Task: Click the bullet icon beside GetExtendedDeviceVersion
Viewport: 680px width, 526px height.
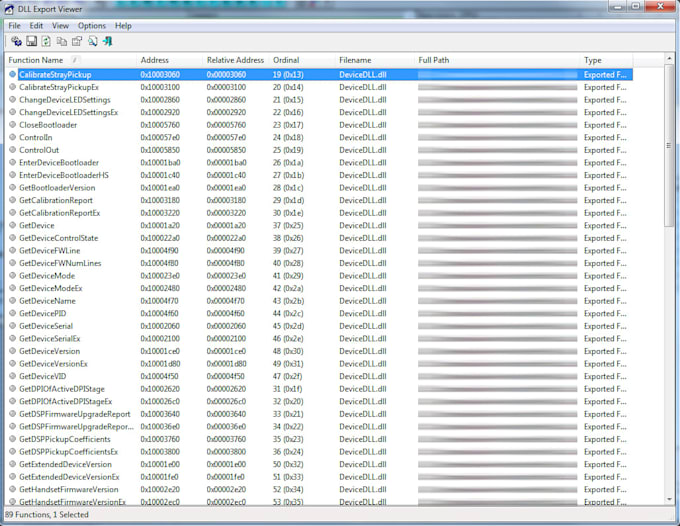Action: coord(13,464)
